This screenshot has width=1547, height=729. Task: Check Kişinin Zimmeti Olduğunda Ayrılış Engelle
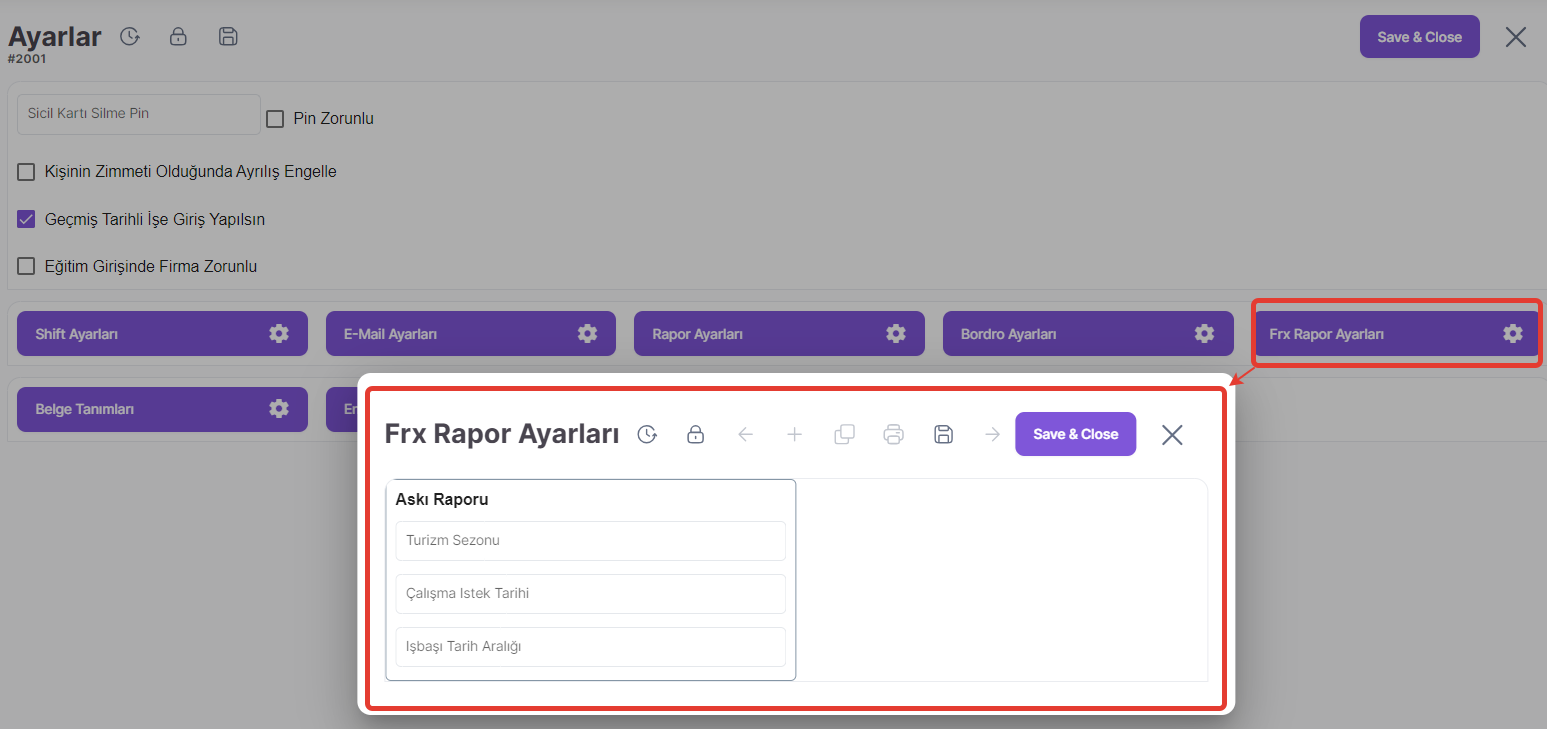click(x=27, y=172)
